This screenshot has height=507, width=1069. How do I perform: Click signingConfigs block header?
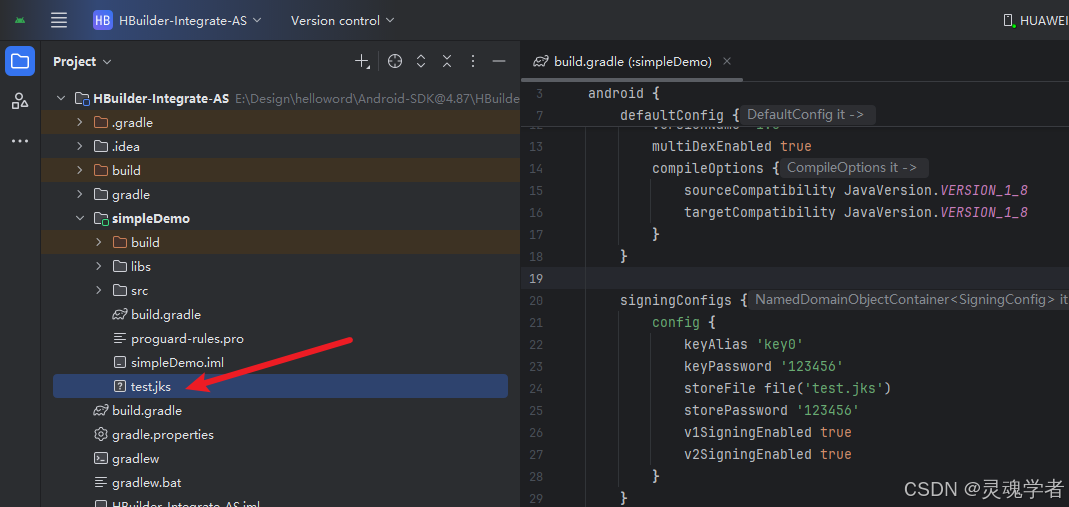point(684,300)
